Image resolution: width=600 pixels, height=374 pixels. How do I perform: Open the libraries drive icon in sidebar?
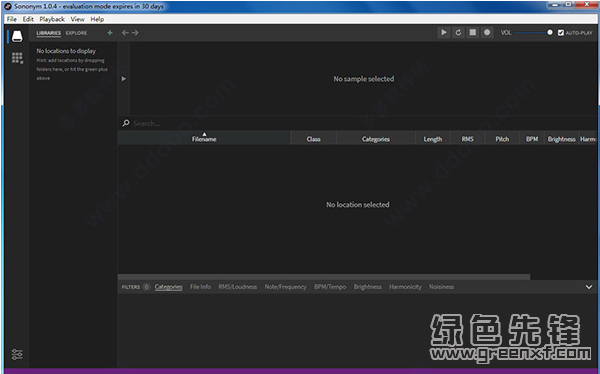pos(17,36)
